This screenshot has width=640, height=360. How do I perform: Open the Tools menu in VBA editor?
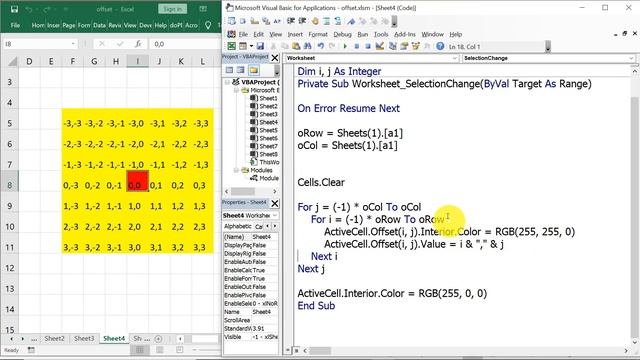point(381,34)
